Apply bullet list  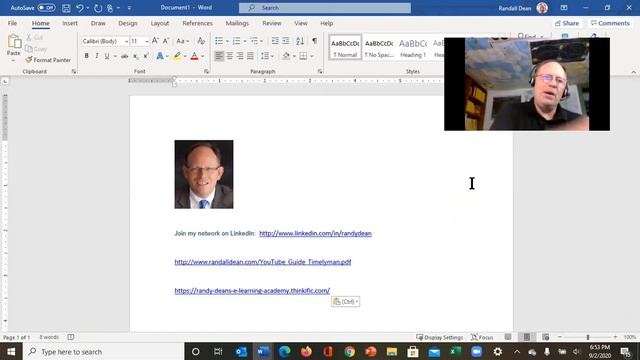(x=219, y=41)
